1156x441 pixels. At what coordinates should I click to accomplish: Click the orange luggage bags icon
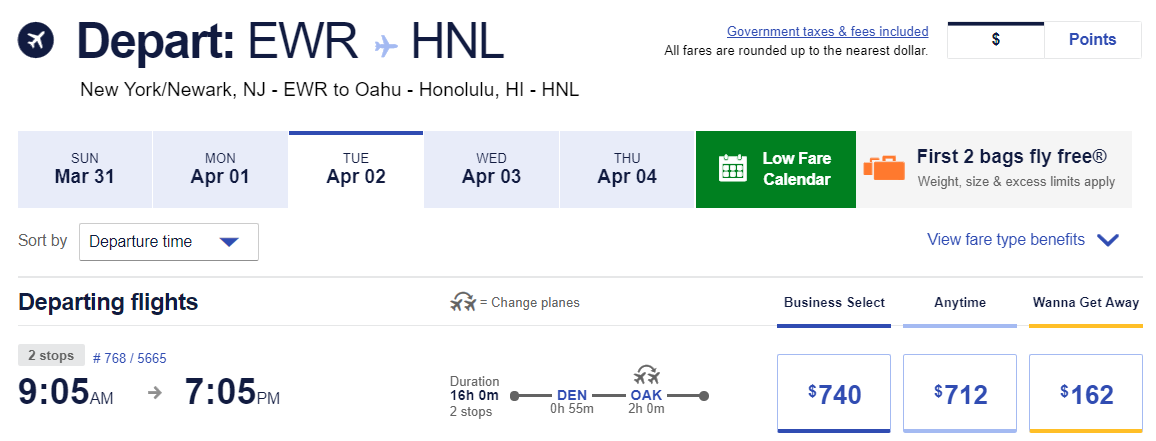[x=884, y=168]
